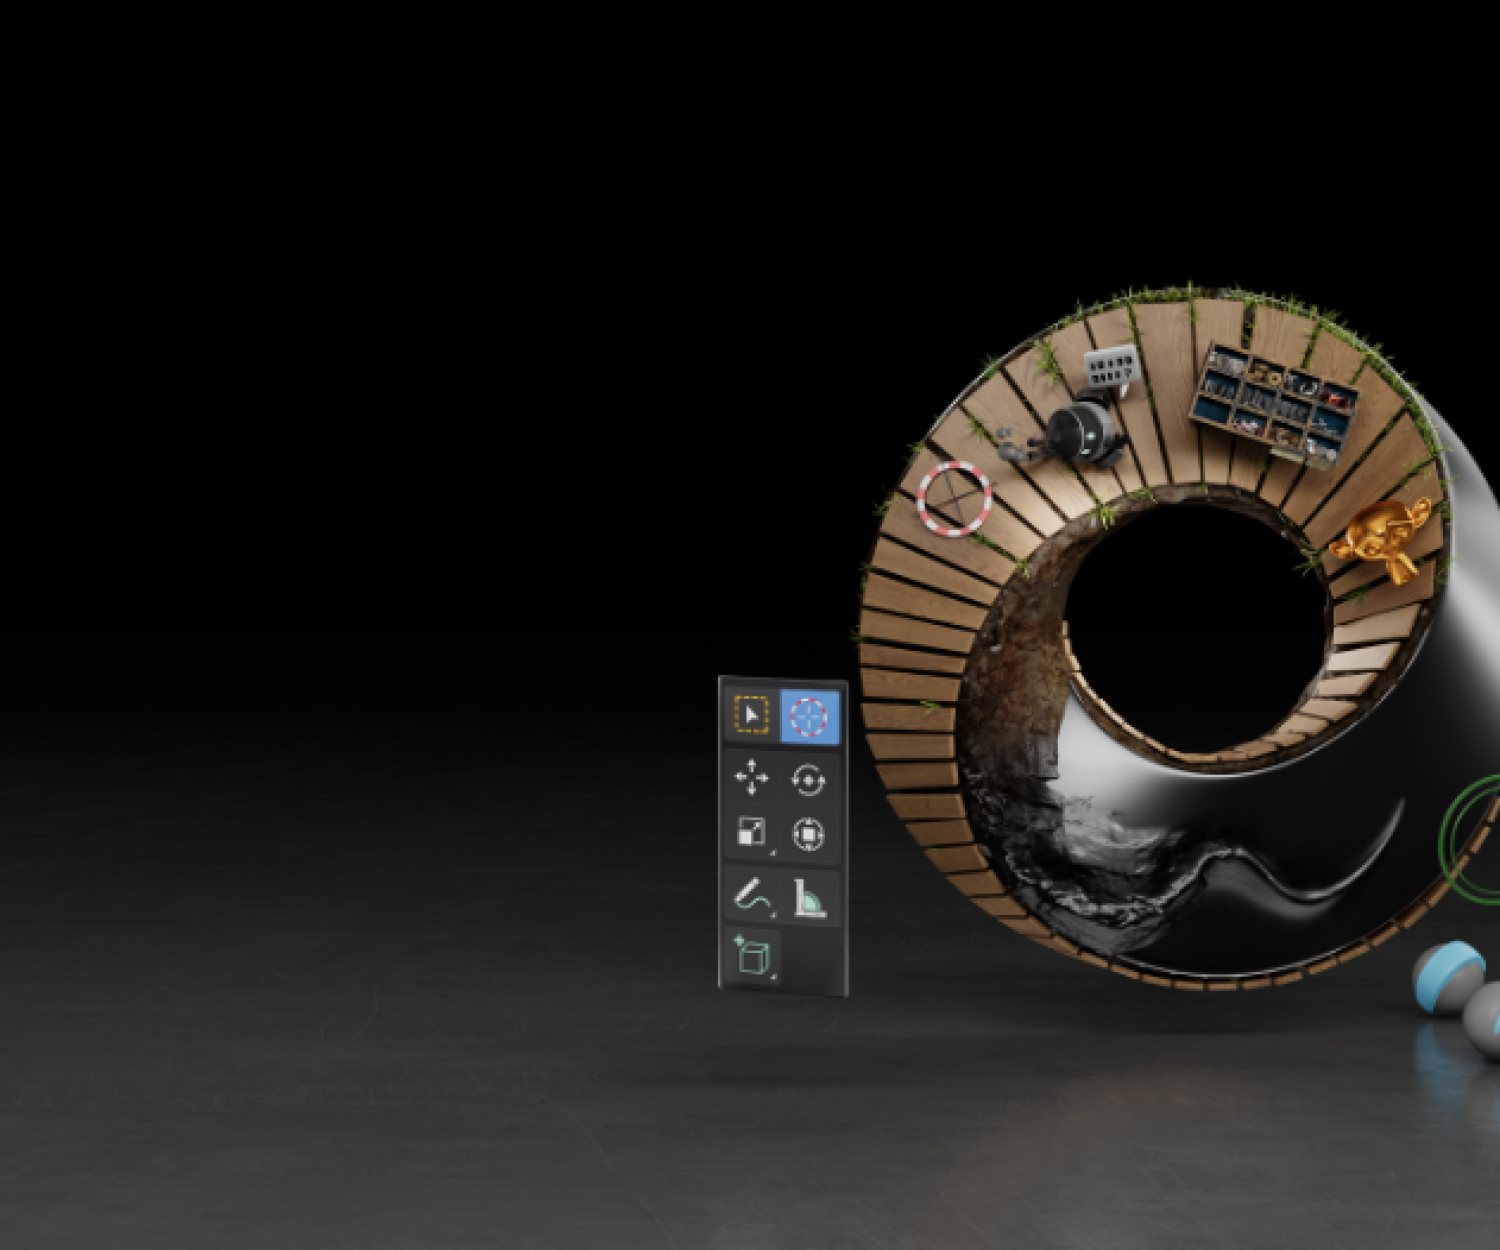1500x1250 pixels.
Task: Activate the highlighted 3D Cursor tool
Action: [x=809, y=717]
